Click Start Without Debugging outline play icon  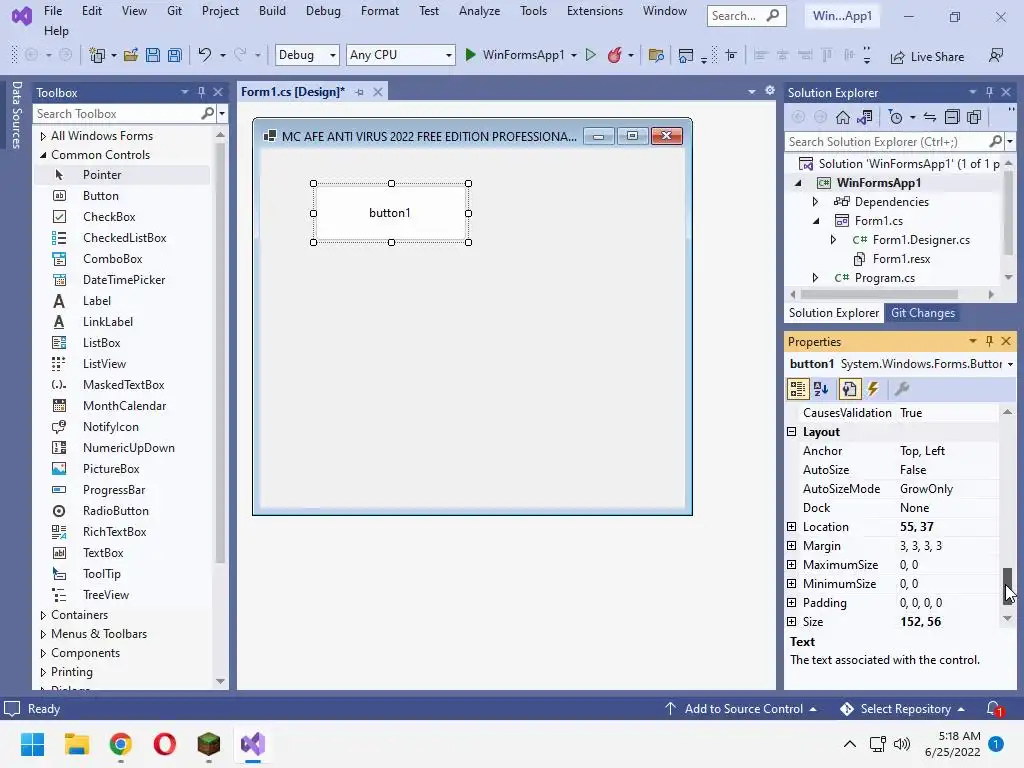tap(590, 55)
